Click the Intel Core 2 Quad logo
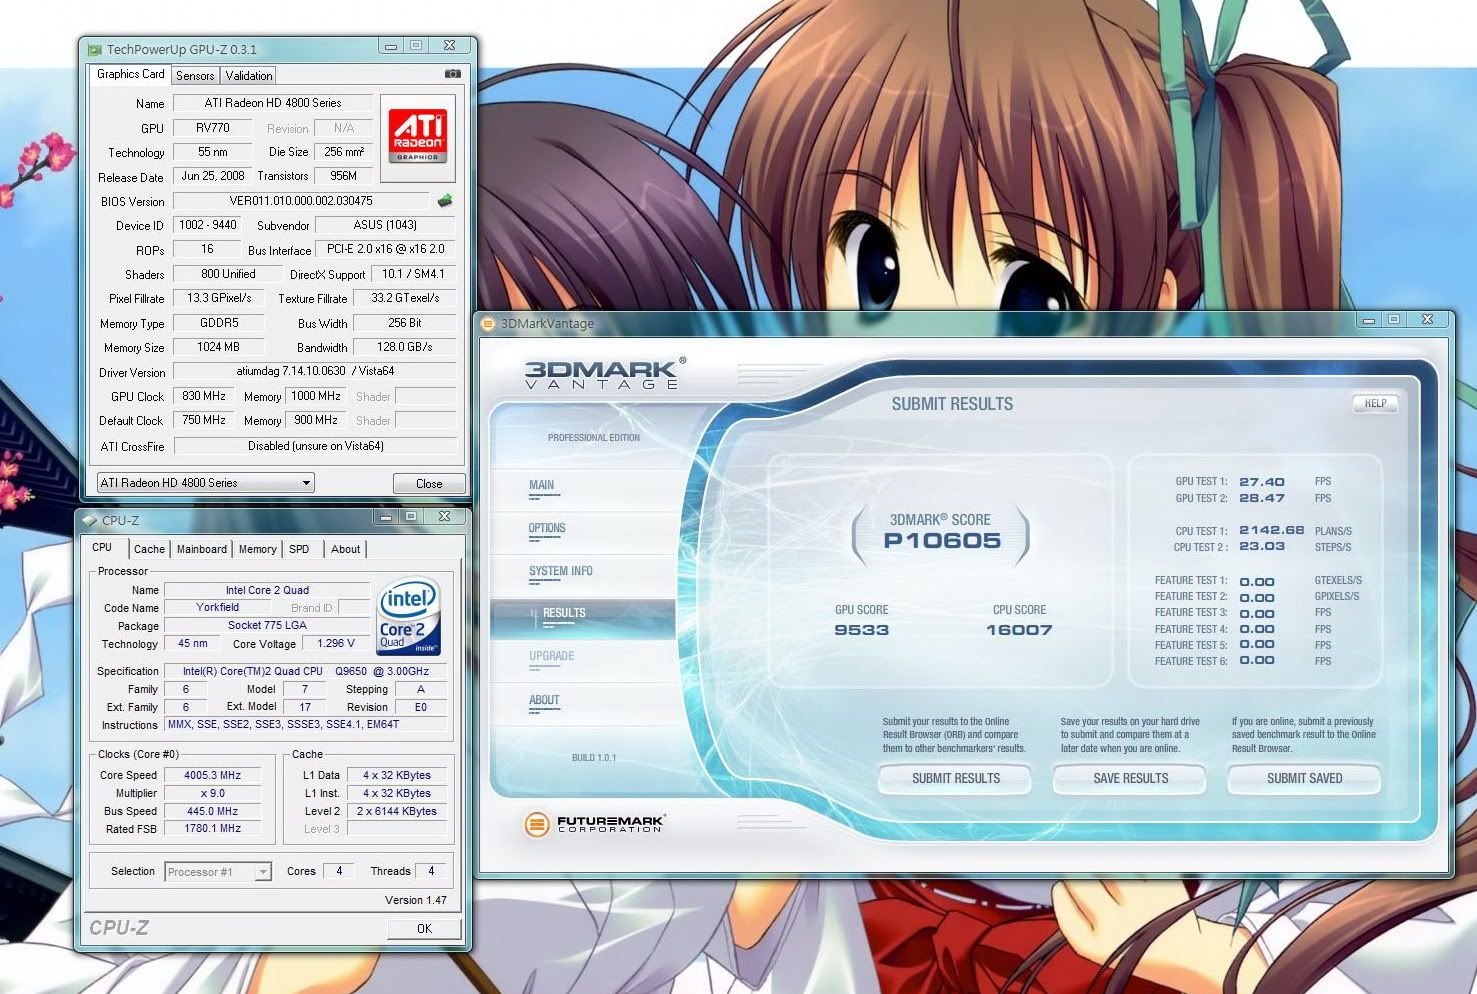 [408, 617]
